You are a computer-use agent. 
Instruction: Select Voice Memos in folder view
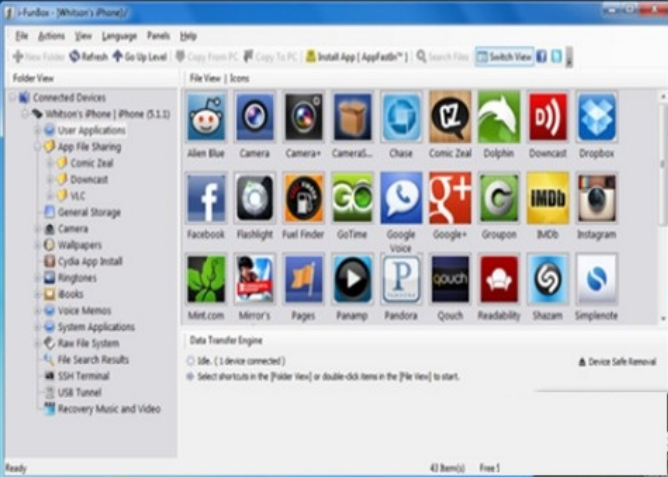click(78, 310)
